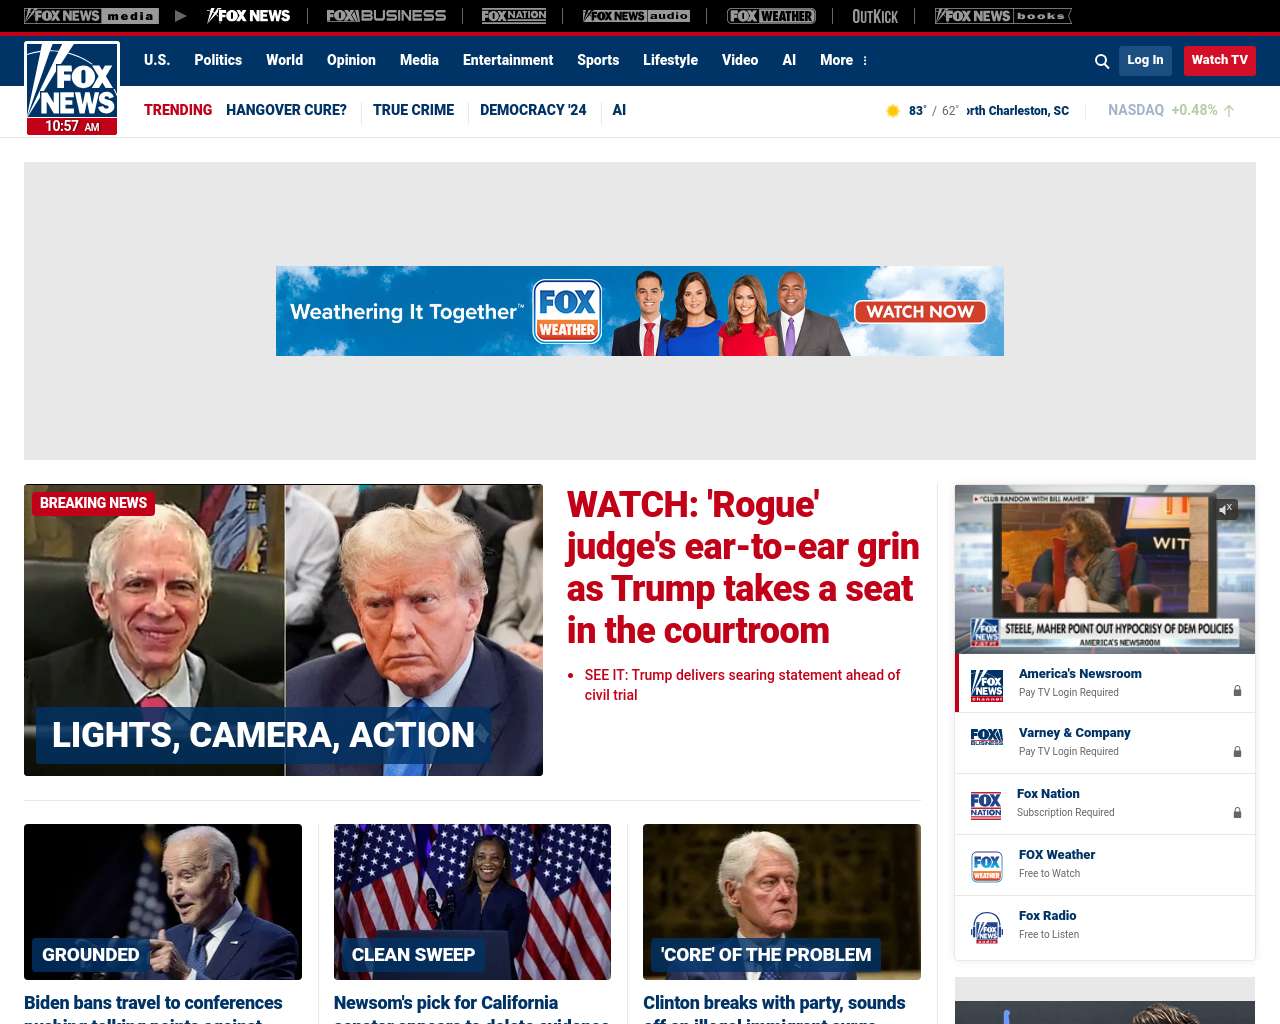Open the 'CORE' OF THE PROBLEM thumbnail
This screenshot has width=1280, height=1024.
782,902
